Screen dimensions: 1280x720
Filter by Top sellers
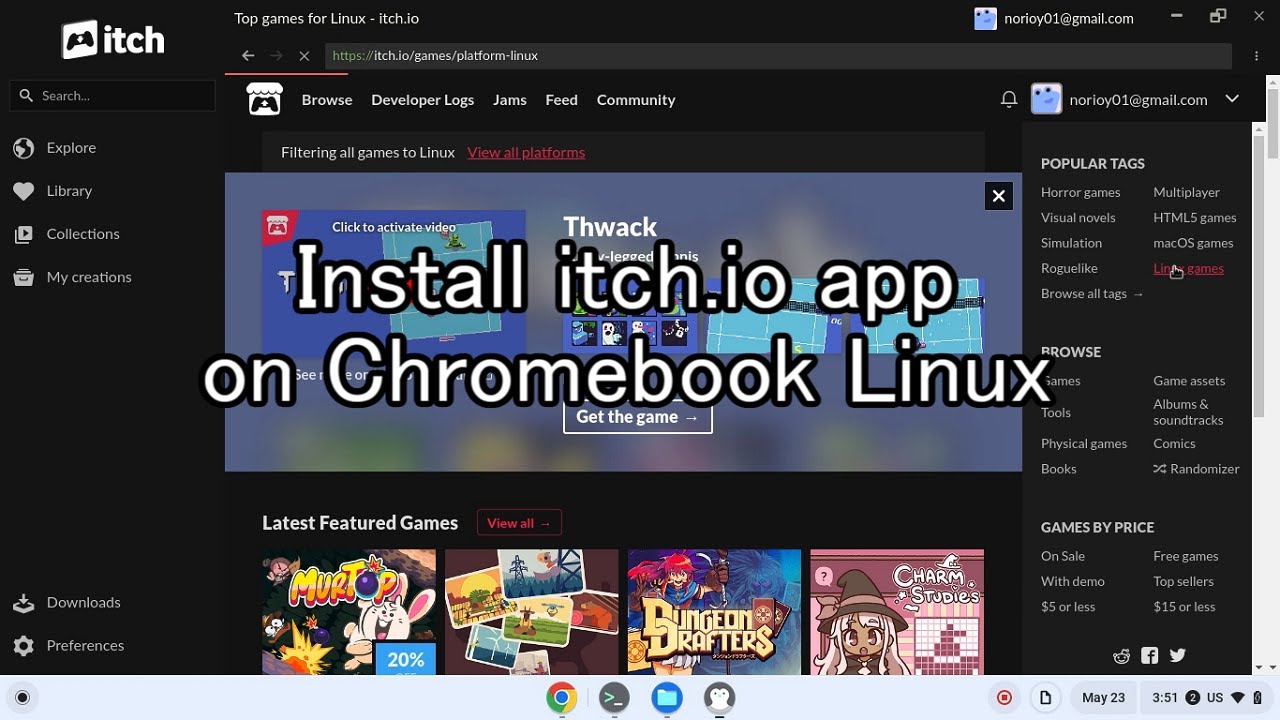pyautogui.click(x=1183, y=581)
